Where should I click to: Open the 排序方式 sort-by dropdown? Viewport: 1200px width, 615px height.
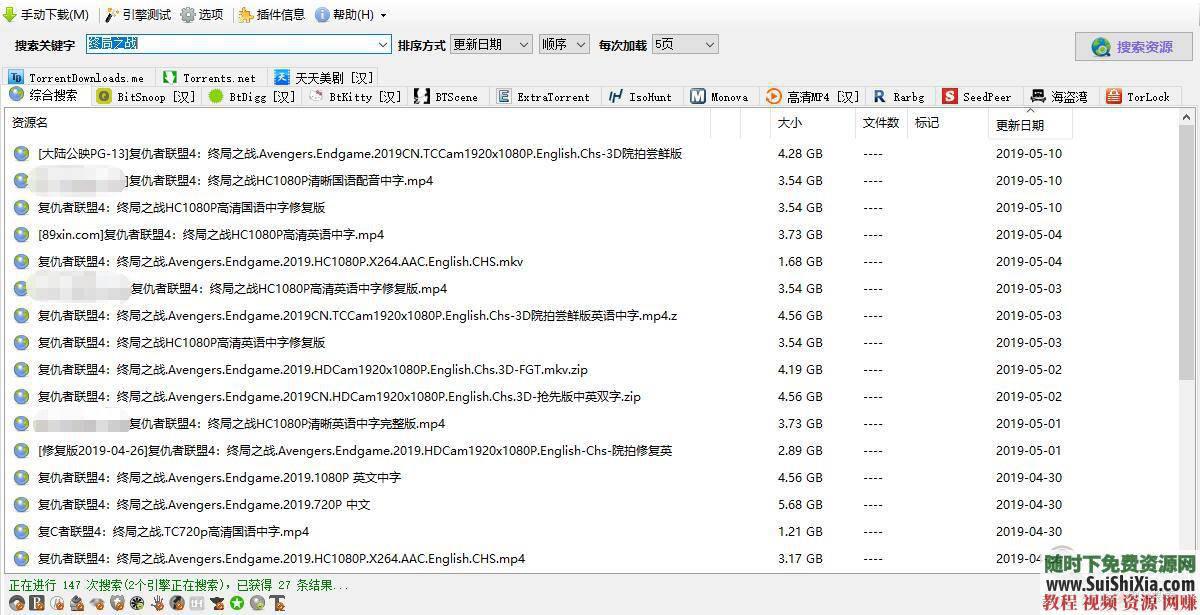(x=490, y=44)
